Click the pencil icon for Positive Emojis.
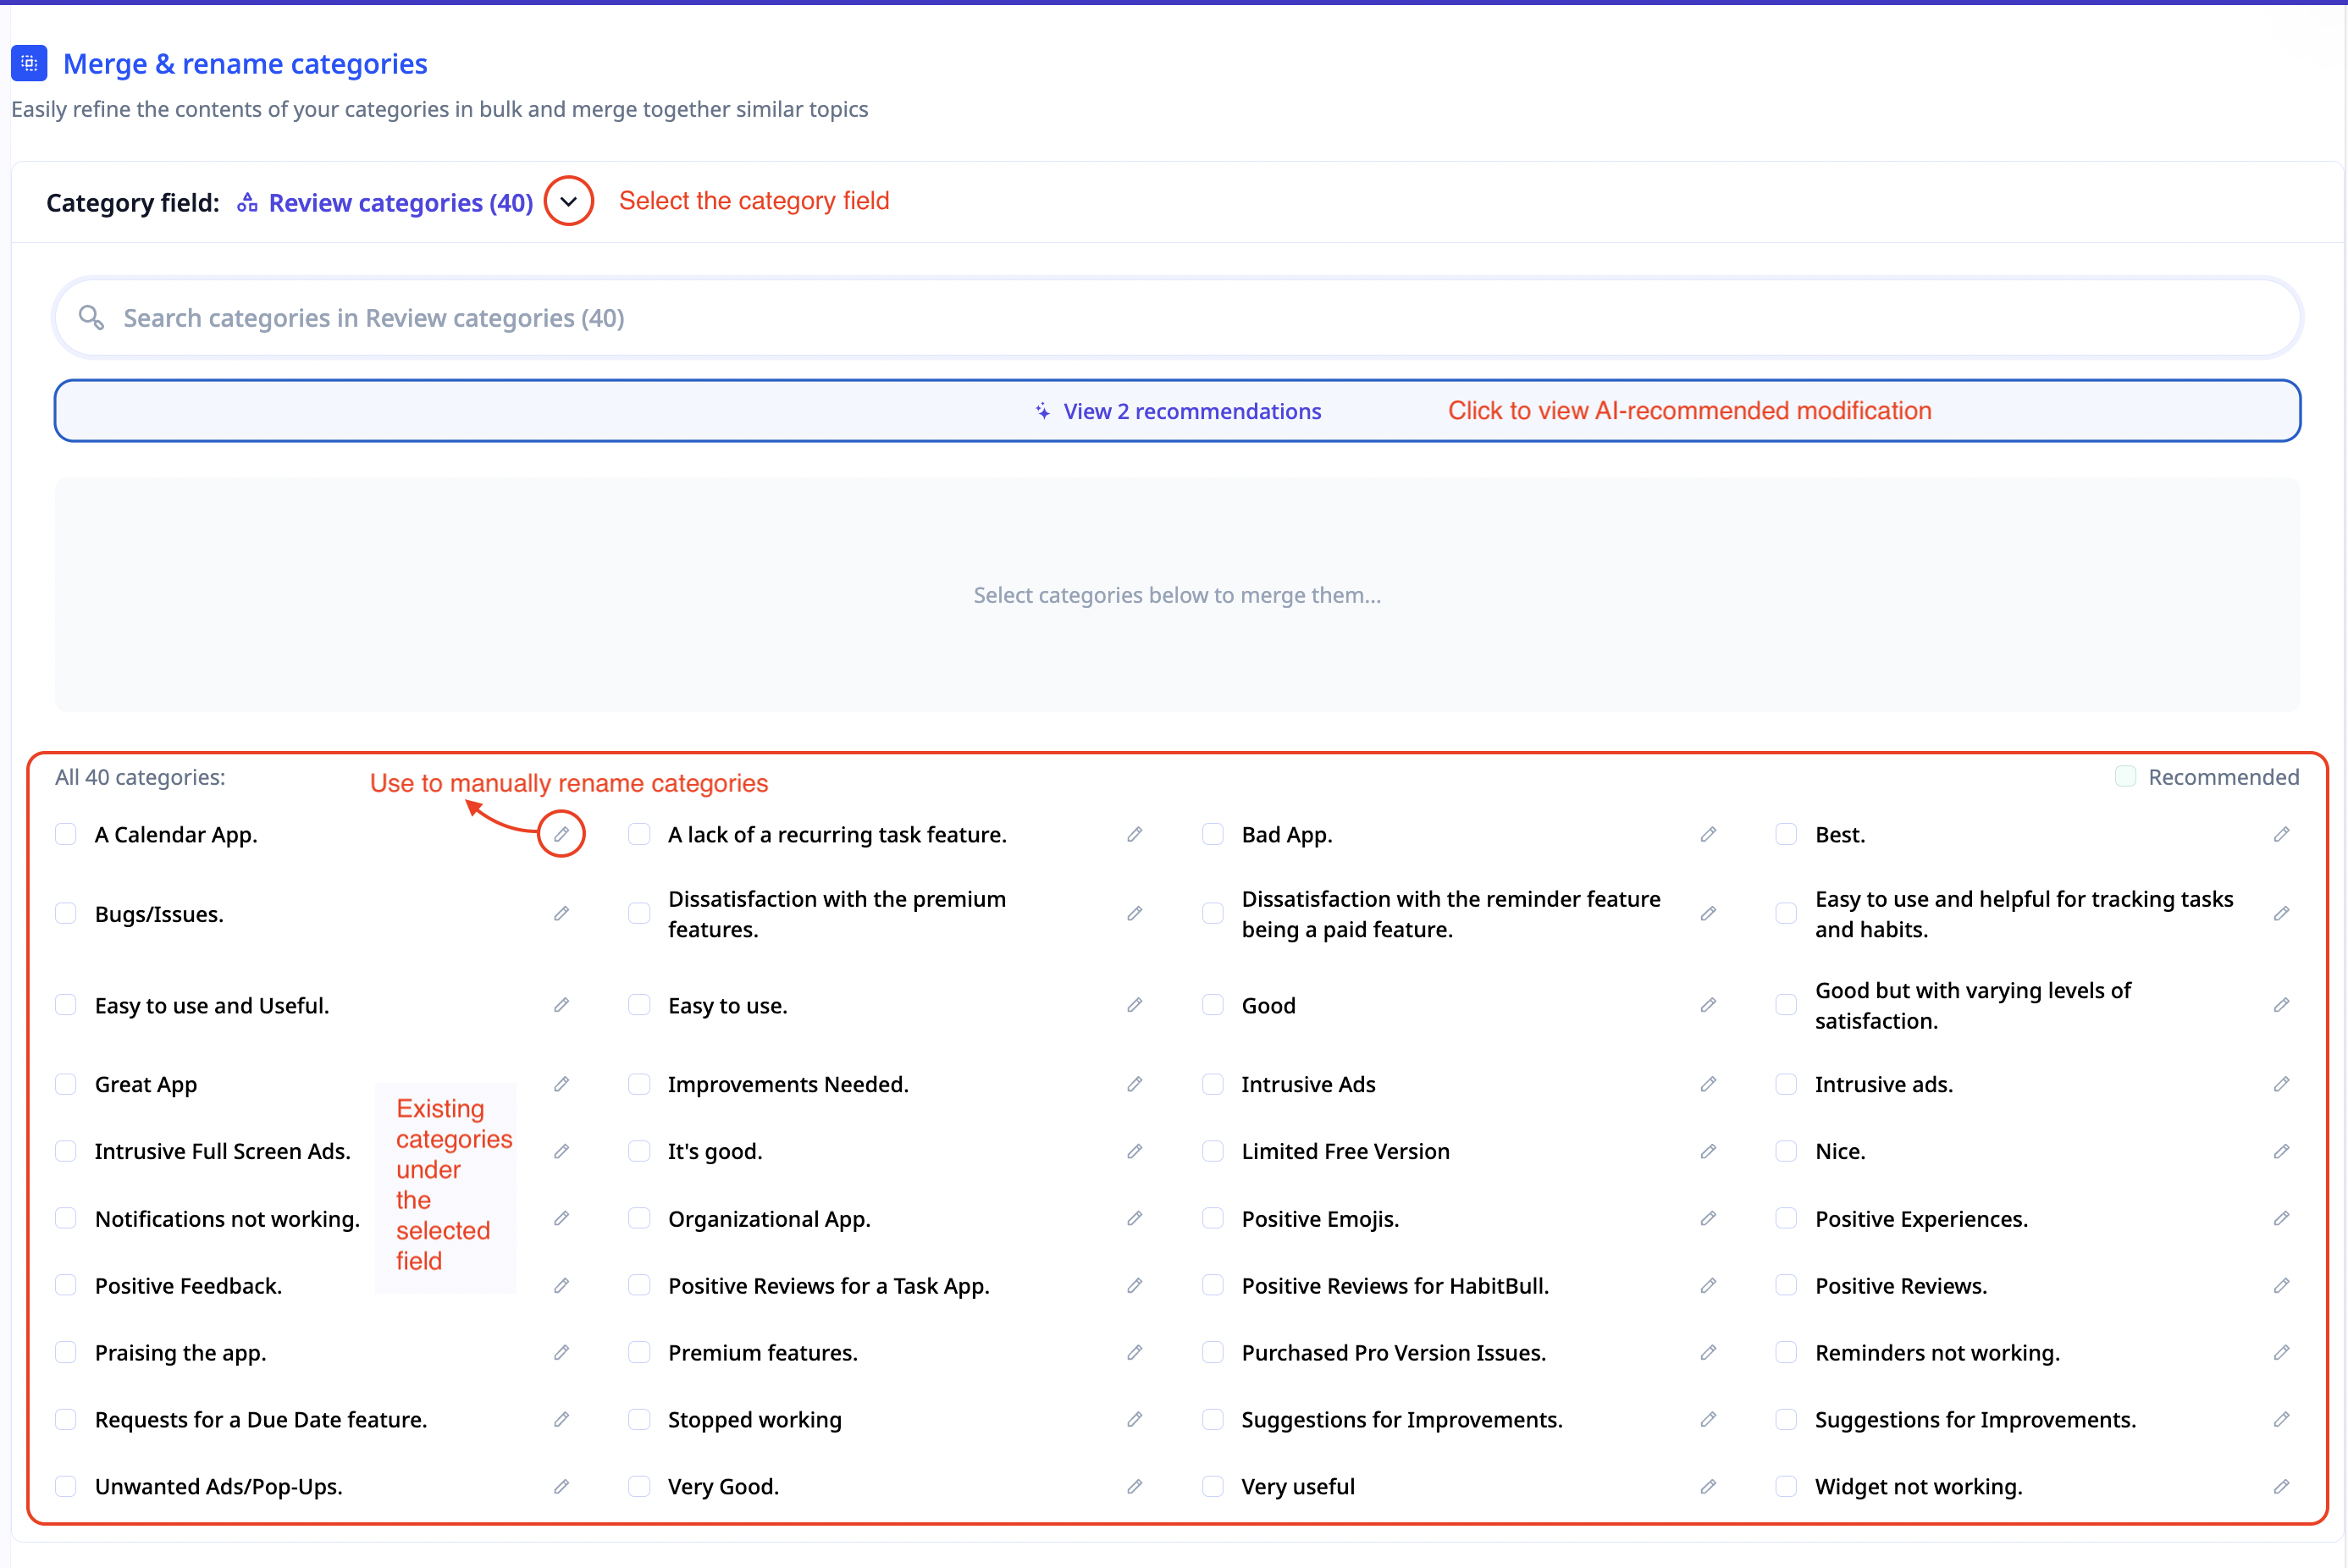The image size is (2348, 1568). coord(1708,1218)
